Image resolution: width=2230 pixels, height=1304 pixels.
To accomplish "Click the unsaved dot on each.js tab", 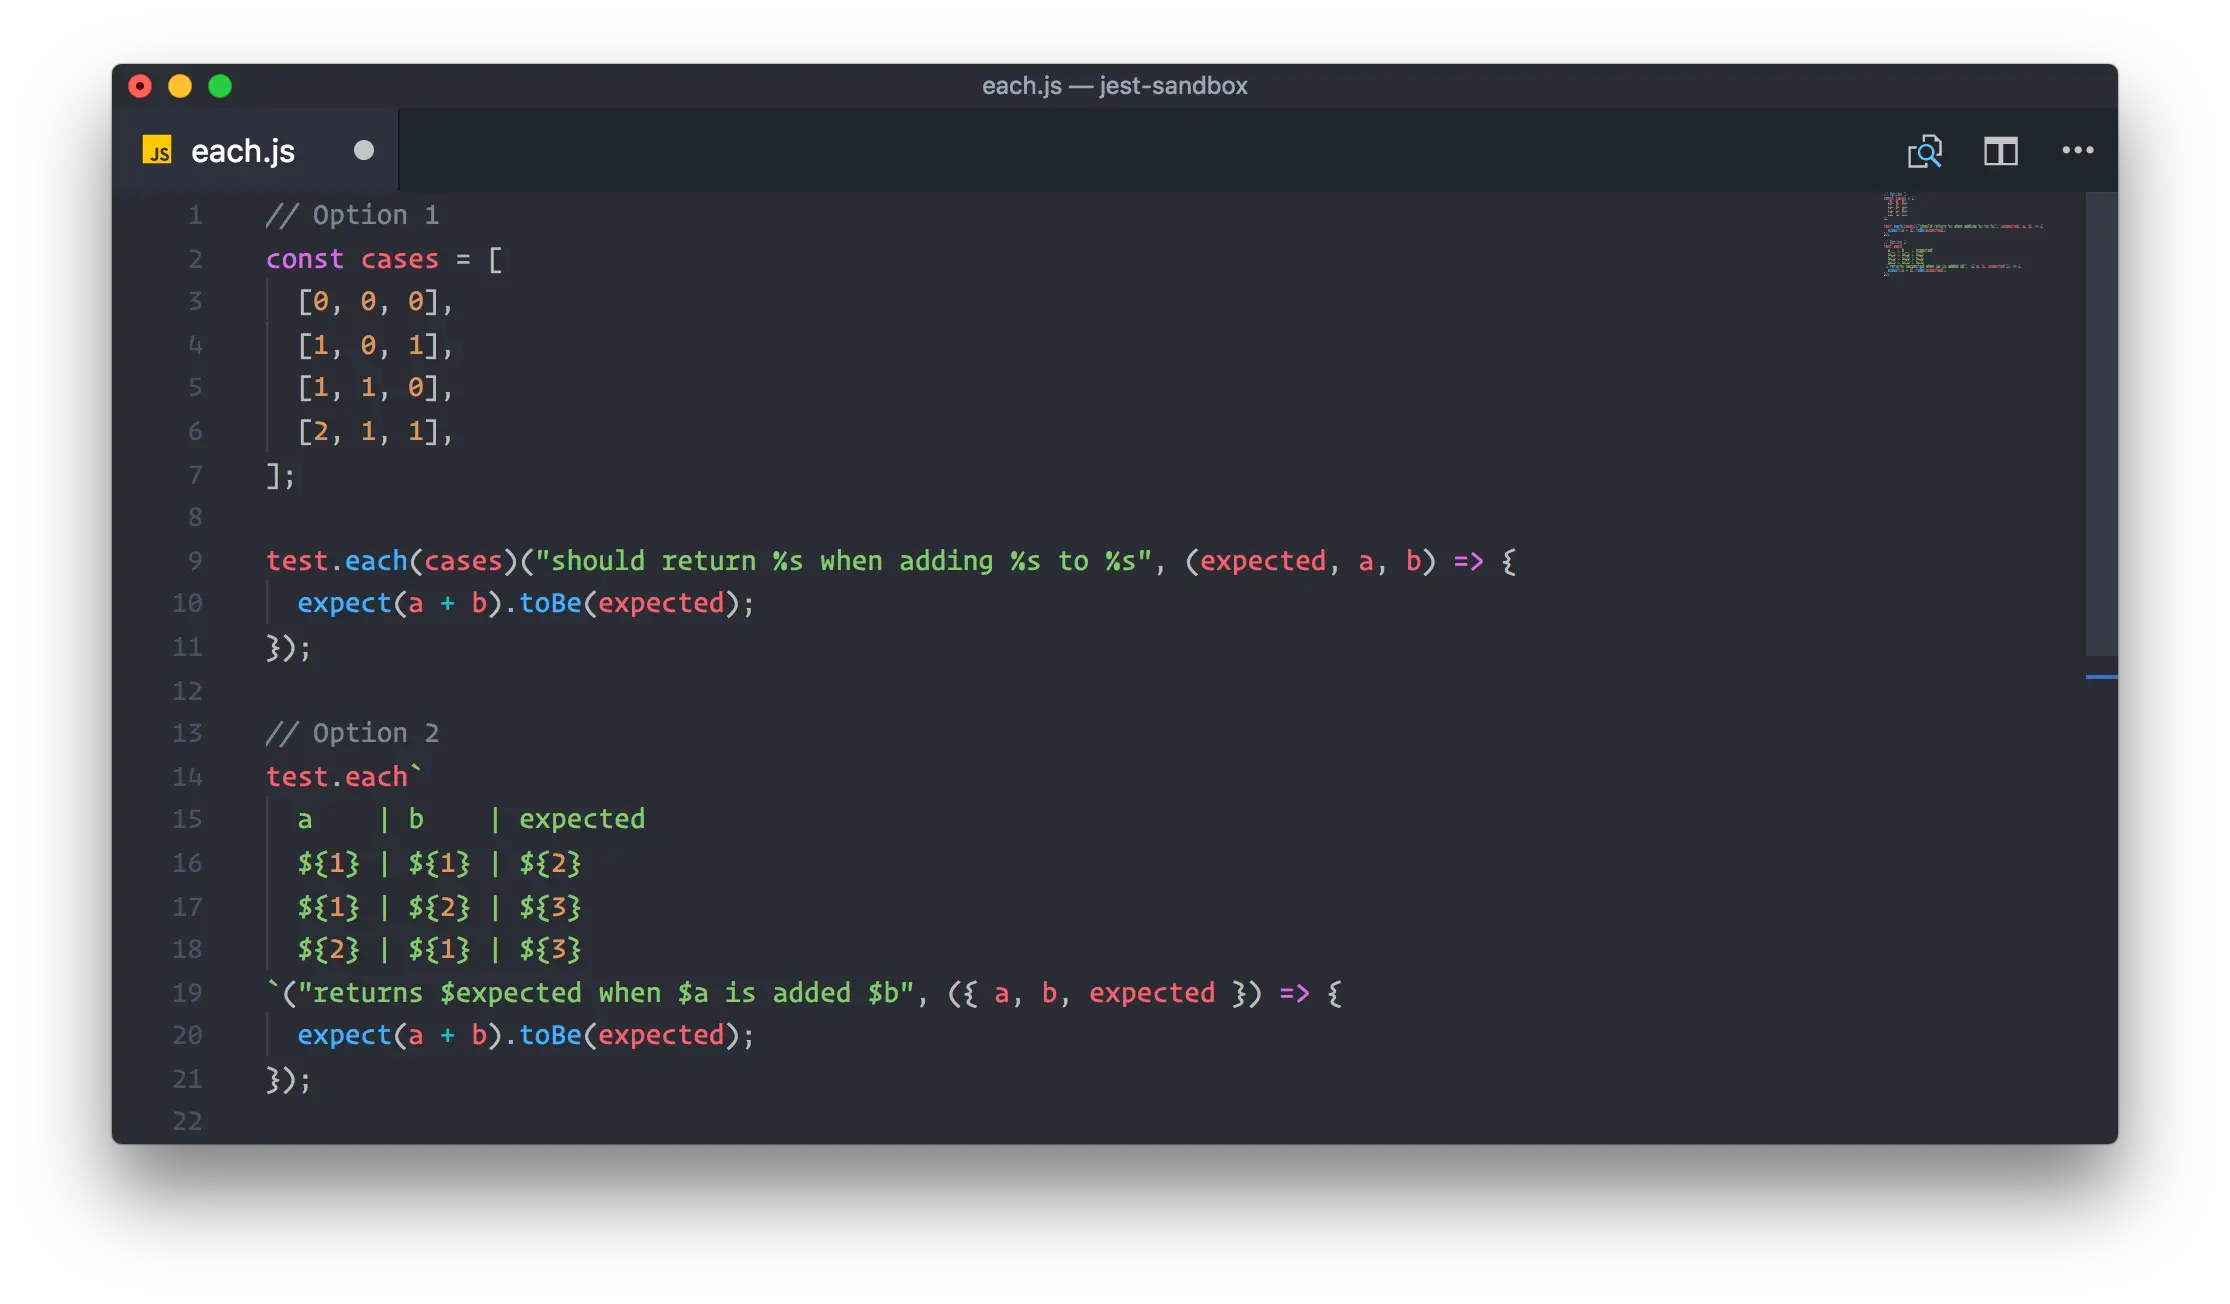I will tap(364, 150).
